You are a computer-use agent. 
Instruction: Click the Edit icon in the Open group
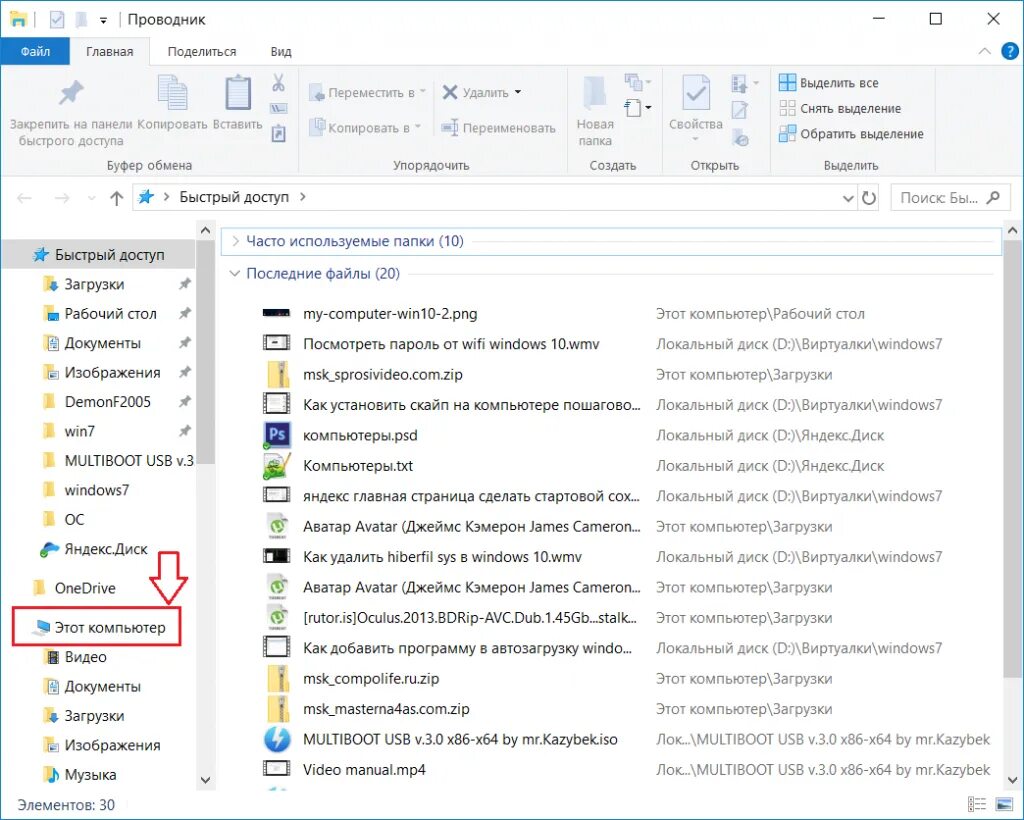pyautogui.click(x=739, y=110)
